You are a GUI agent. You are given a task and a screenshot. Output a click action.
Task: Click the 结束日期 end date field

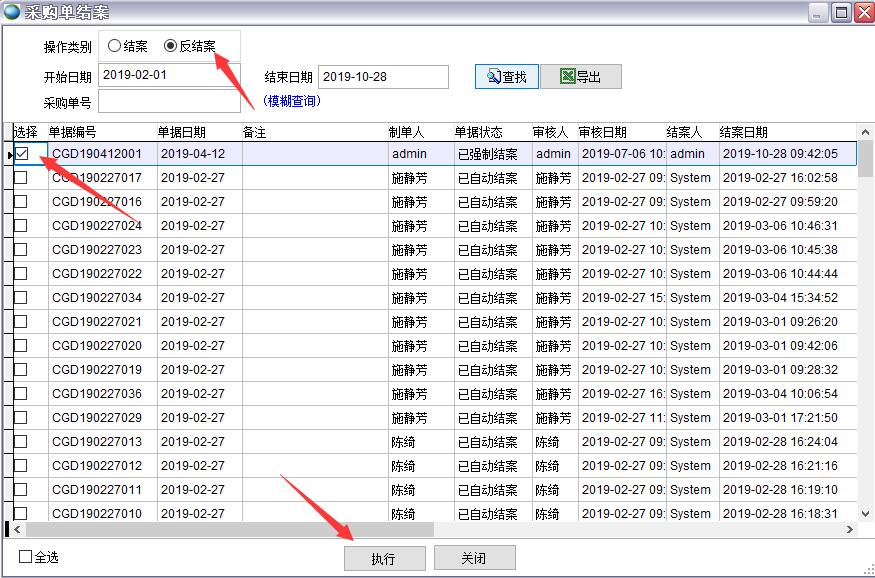(383, 76)
